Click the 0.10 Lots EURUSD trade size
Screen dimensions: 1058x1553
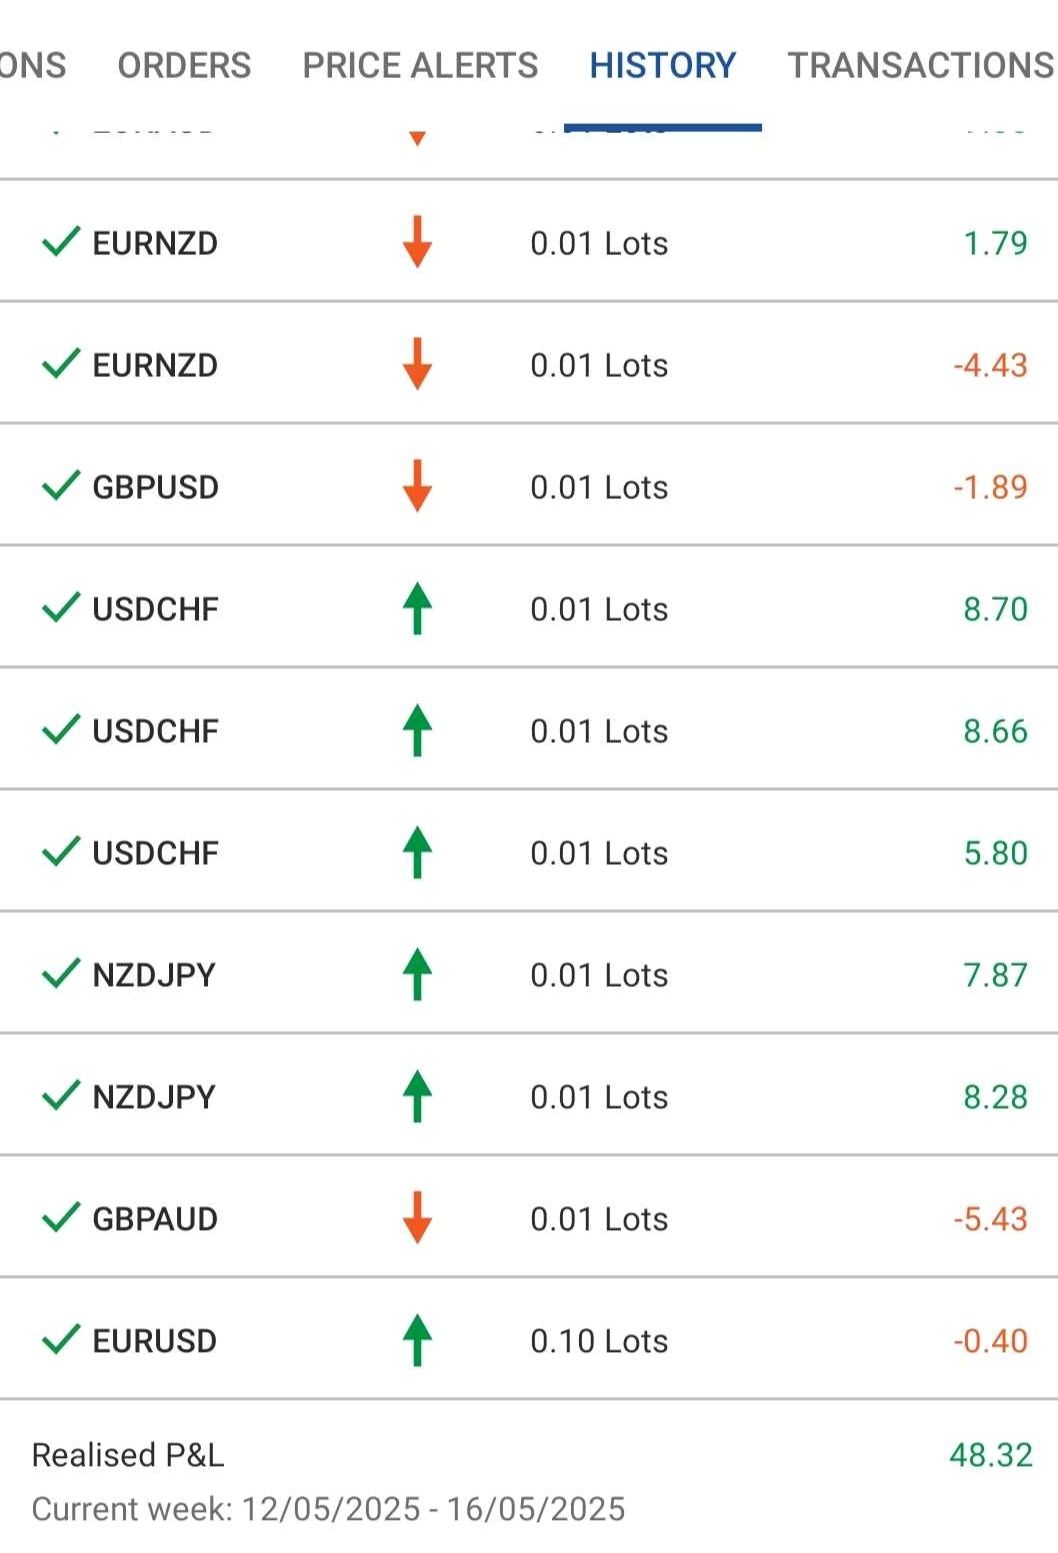pos(599,1341)
